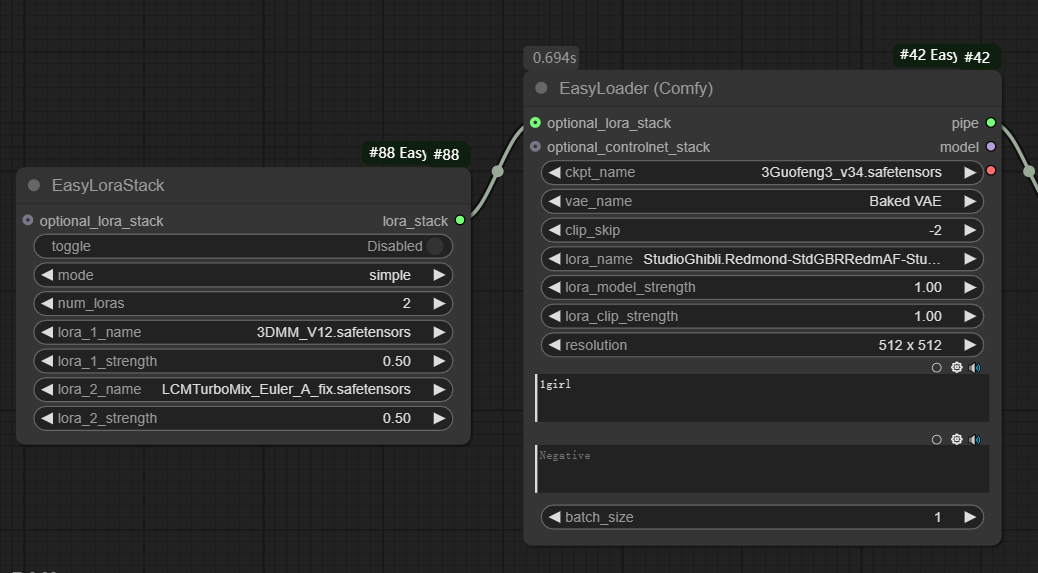Click speaker icon above the positive prompt

click(975, 367)
